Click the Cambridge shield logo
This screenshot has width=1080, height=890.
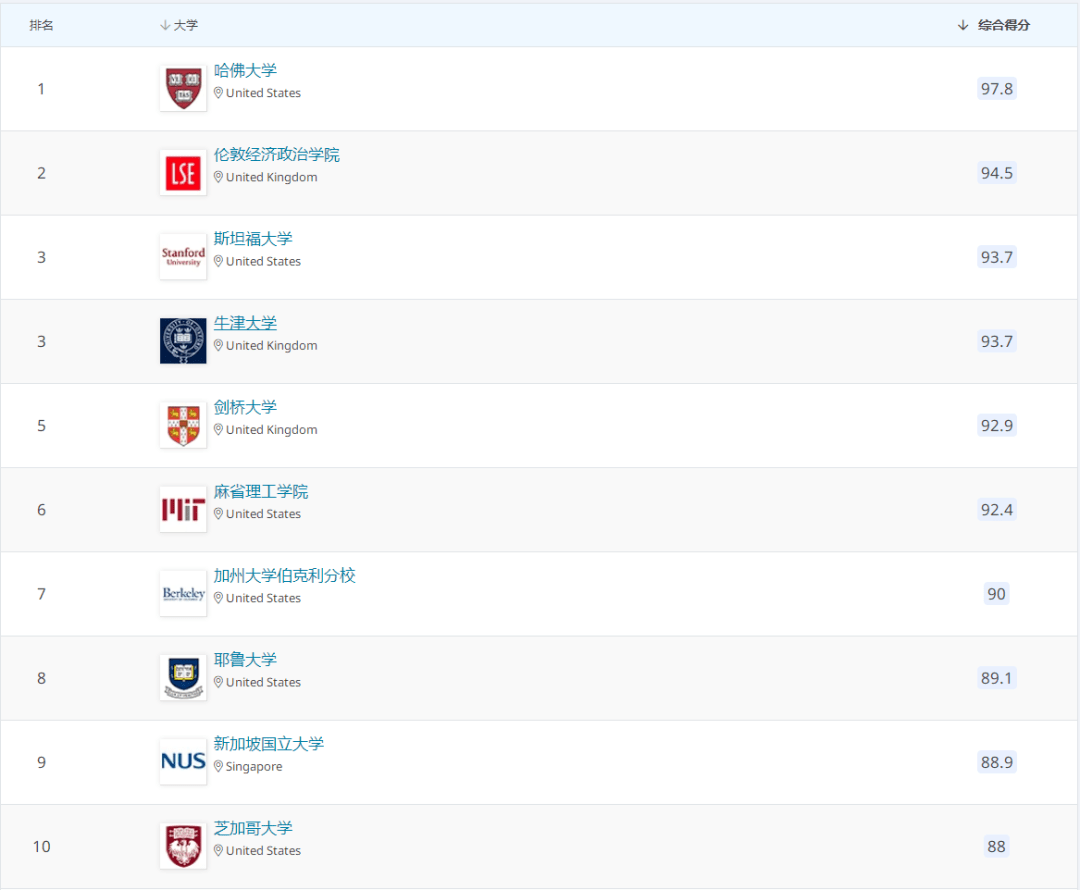click(x=183, y=425)
